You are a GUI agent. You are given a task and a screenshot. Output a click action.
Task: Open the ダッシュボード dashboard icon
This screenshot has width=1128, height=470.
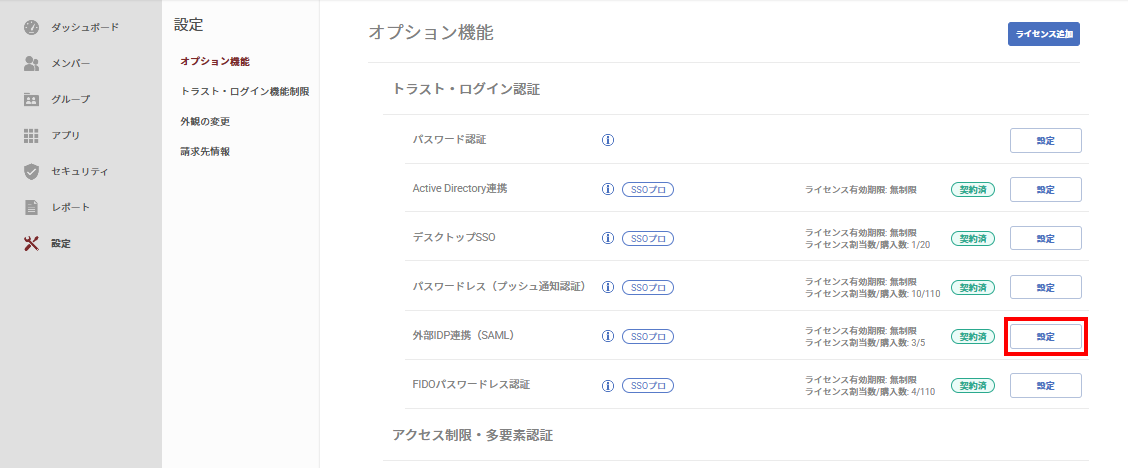click(x=31, y=27)
